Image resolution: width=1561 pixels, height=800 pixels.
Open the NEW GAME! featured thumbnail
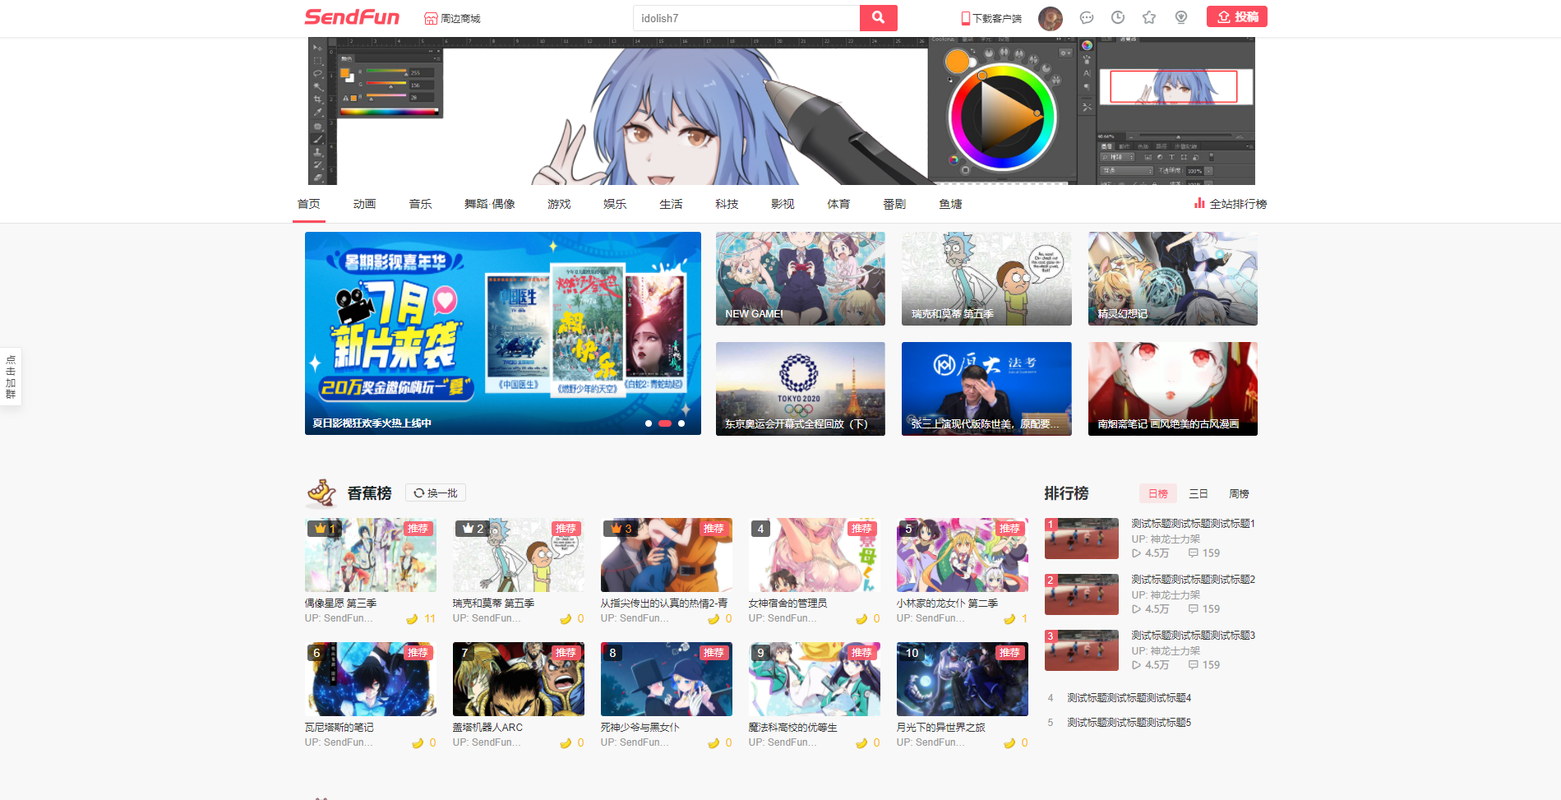tap(800, 279)
